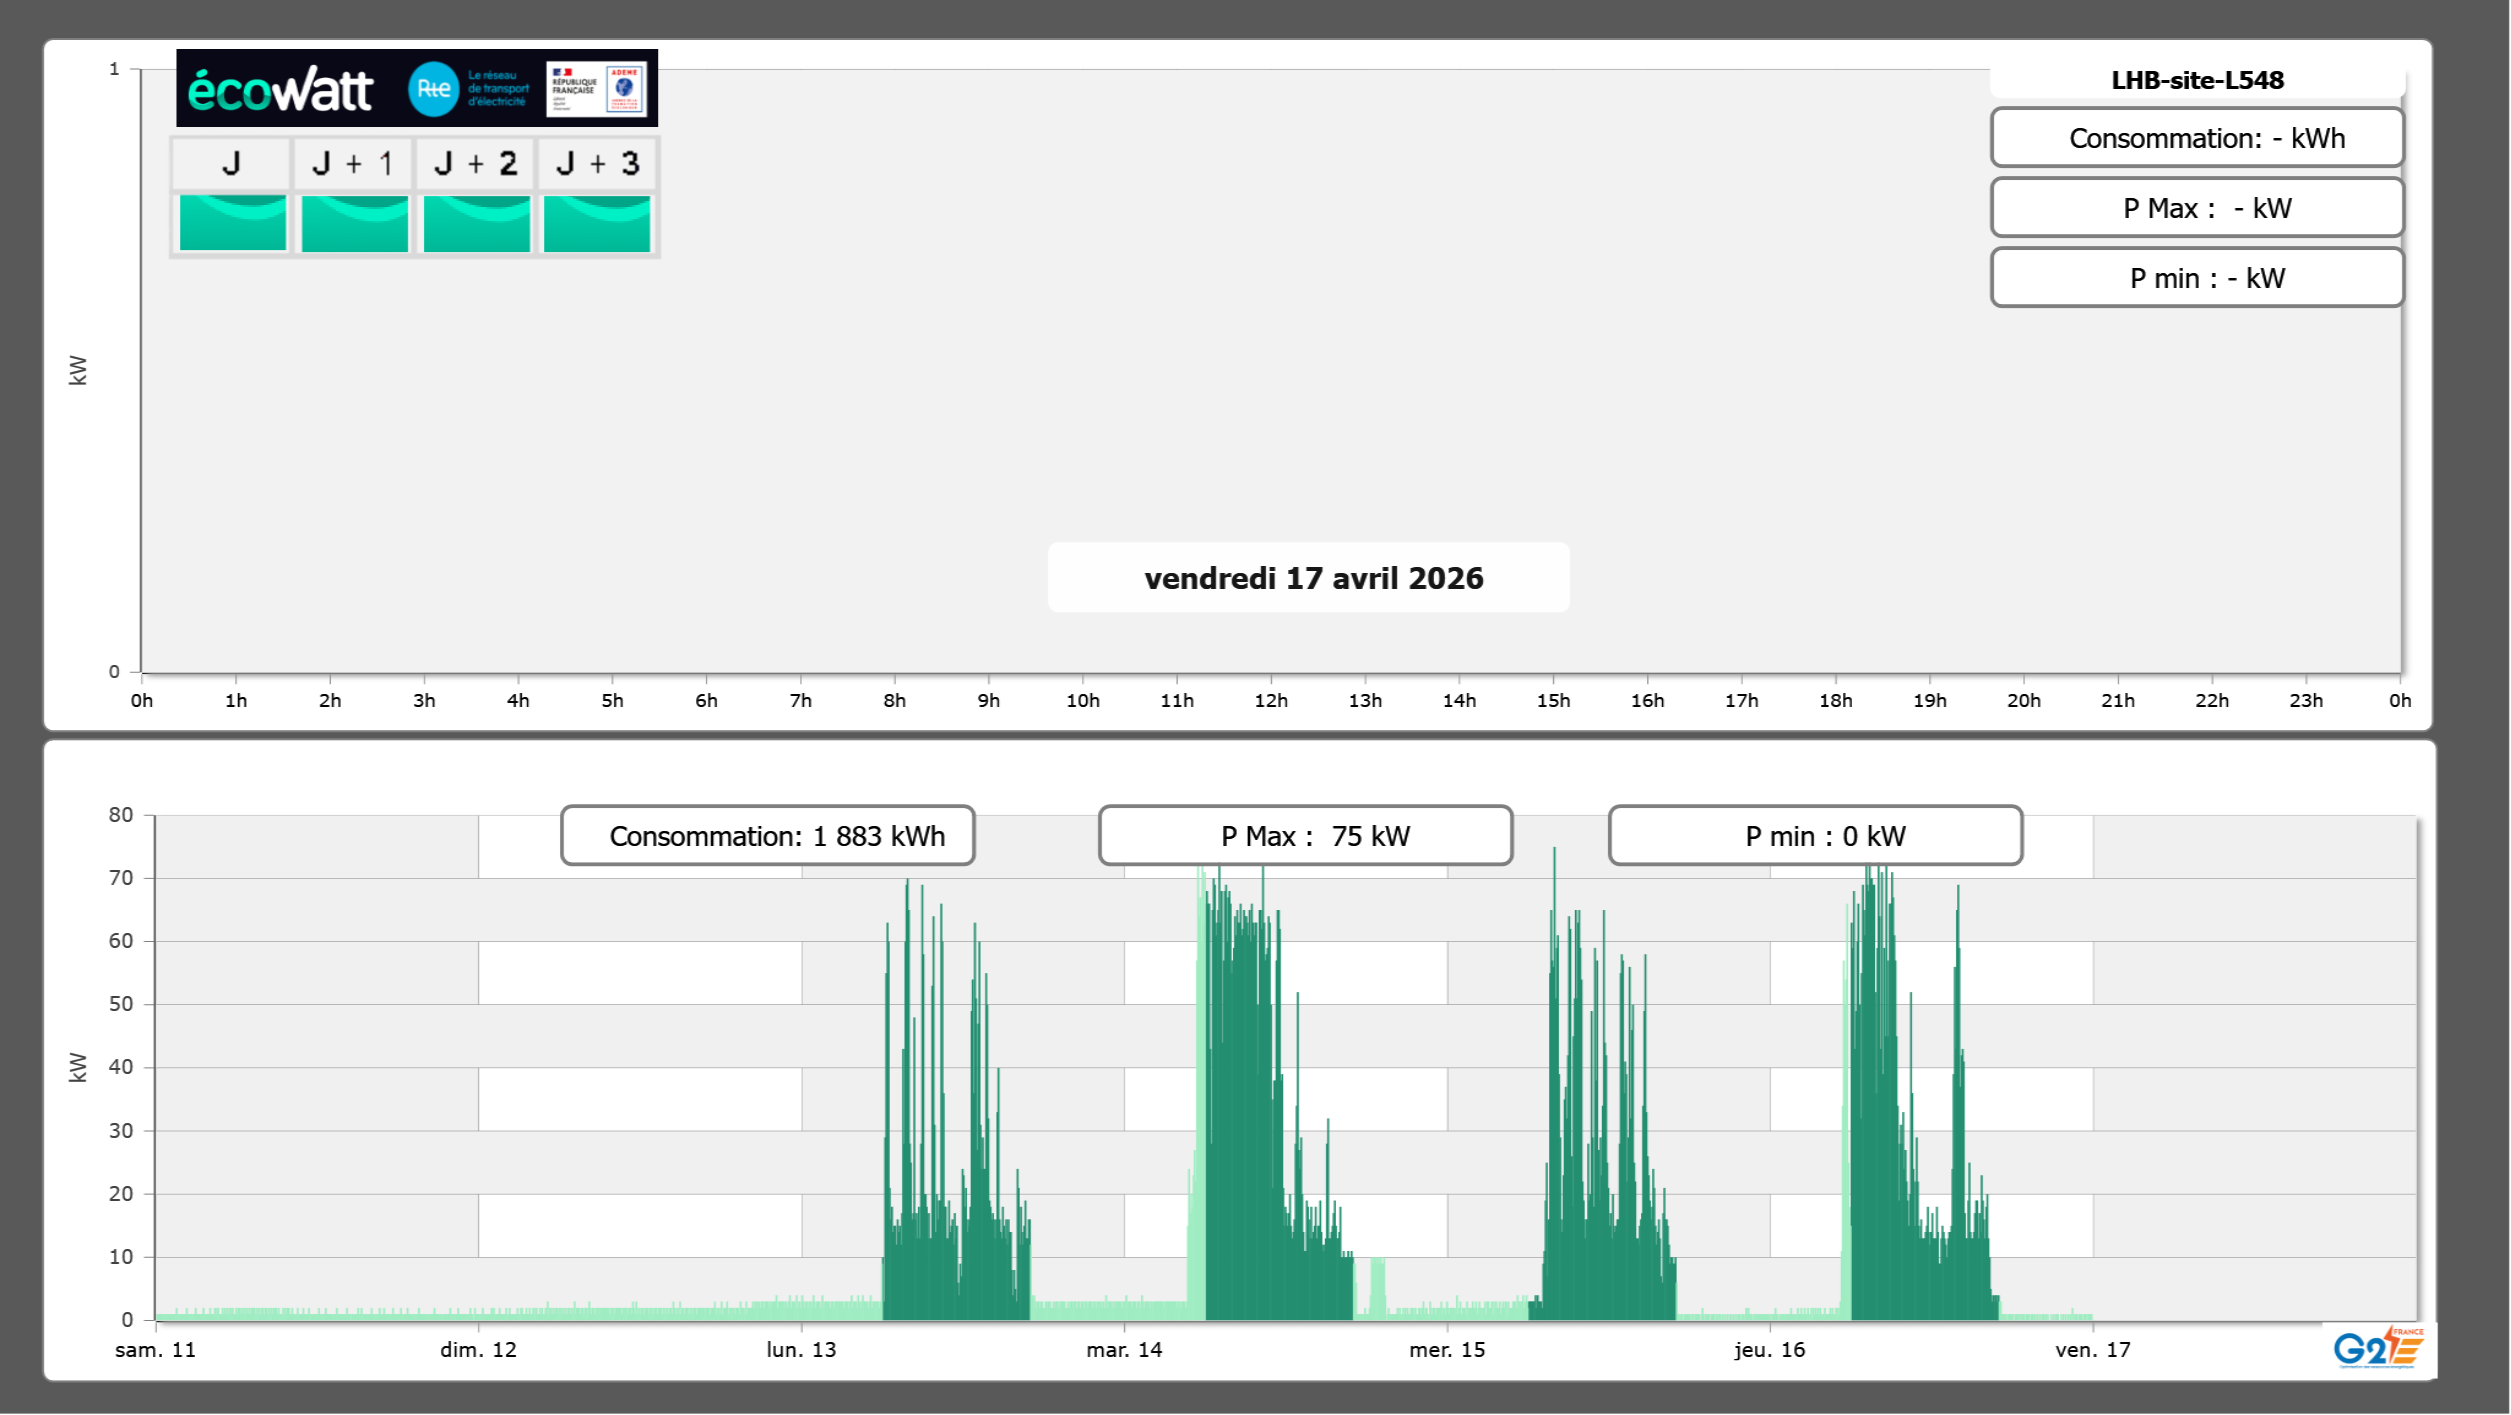Click green signal icon under J
This screenshot has width=2511, height=1415.
pos(233,223)
